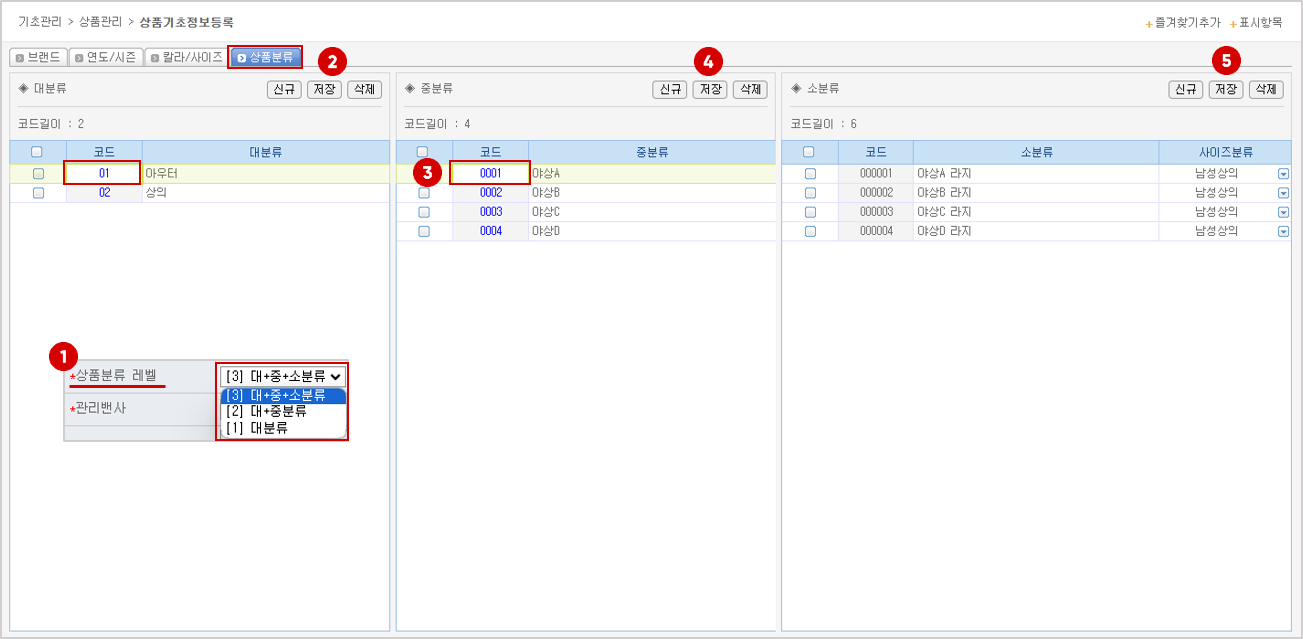Click 신규 button in 대분류 panel
This screenshot has height=639, width=1303.
tap(284, 89)
